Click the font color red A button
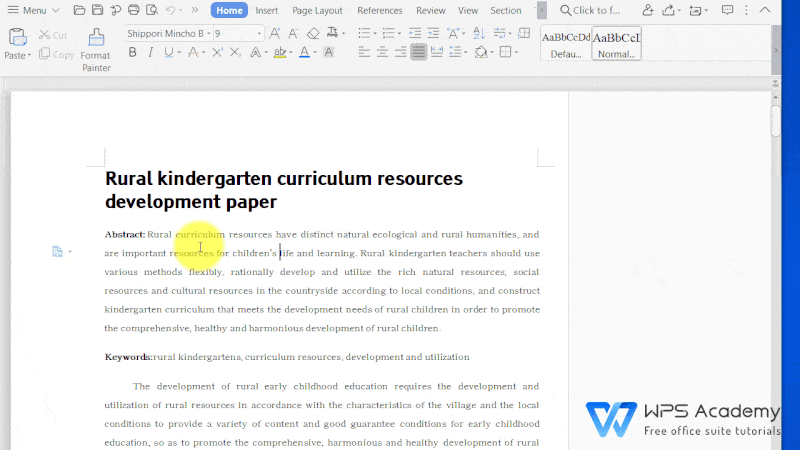Viewport: 800px width, 450px height. 304,52
